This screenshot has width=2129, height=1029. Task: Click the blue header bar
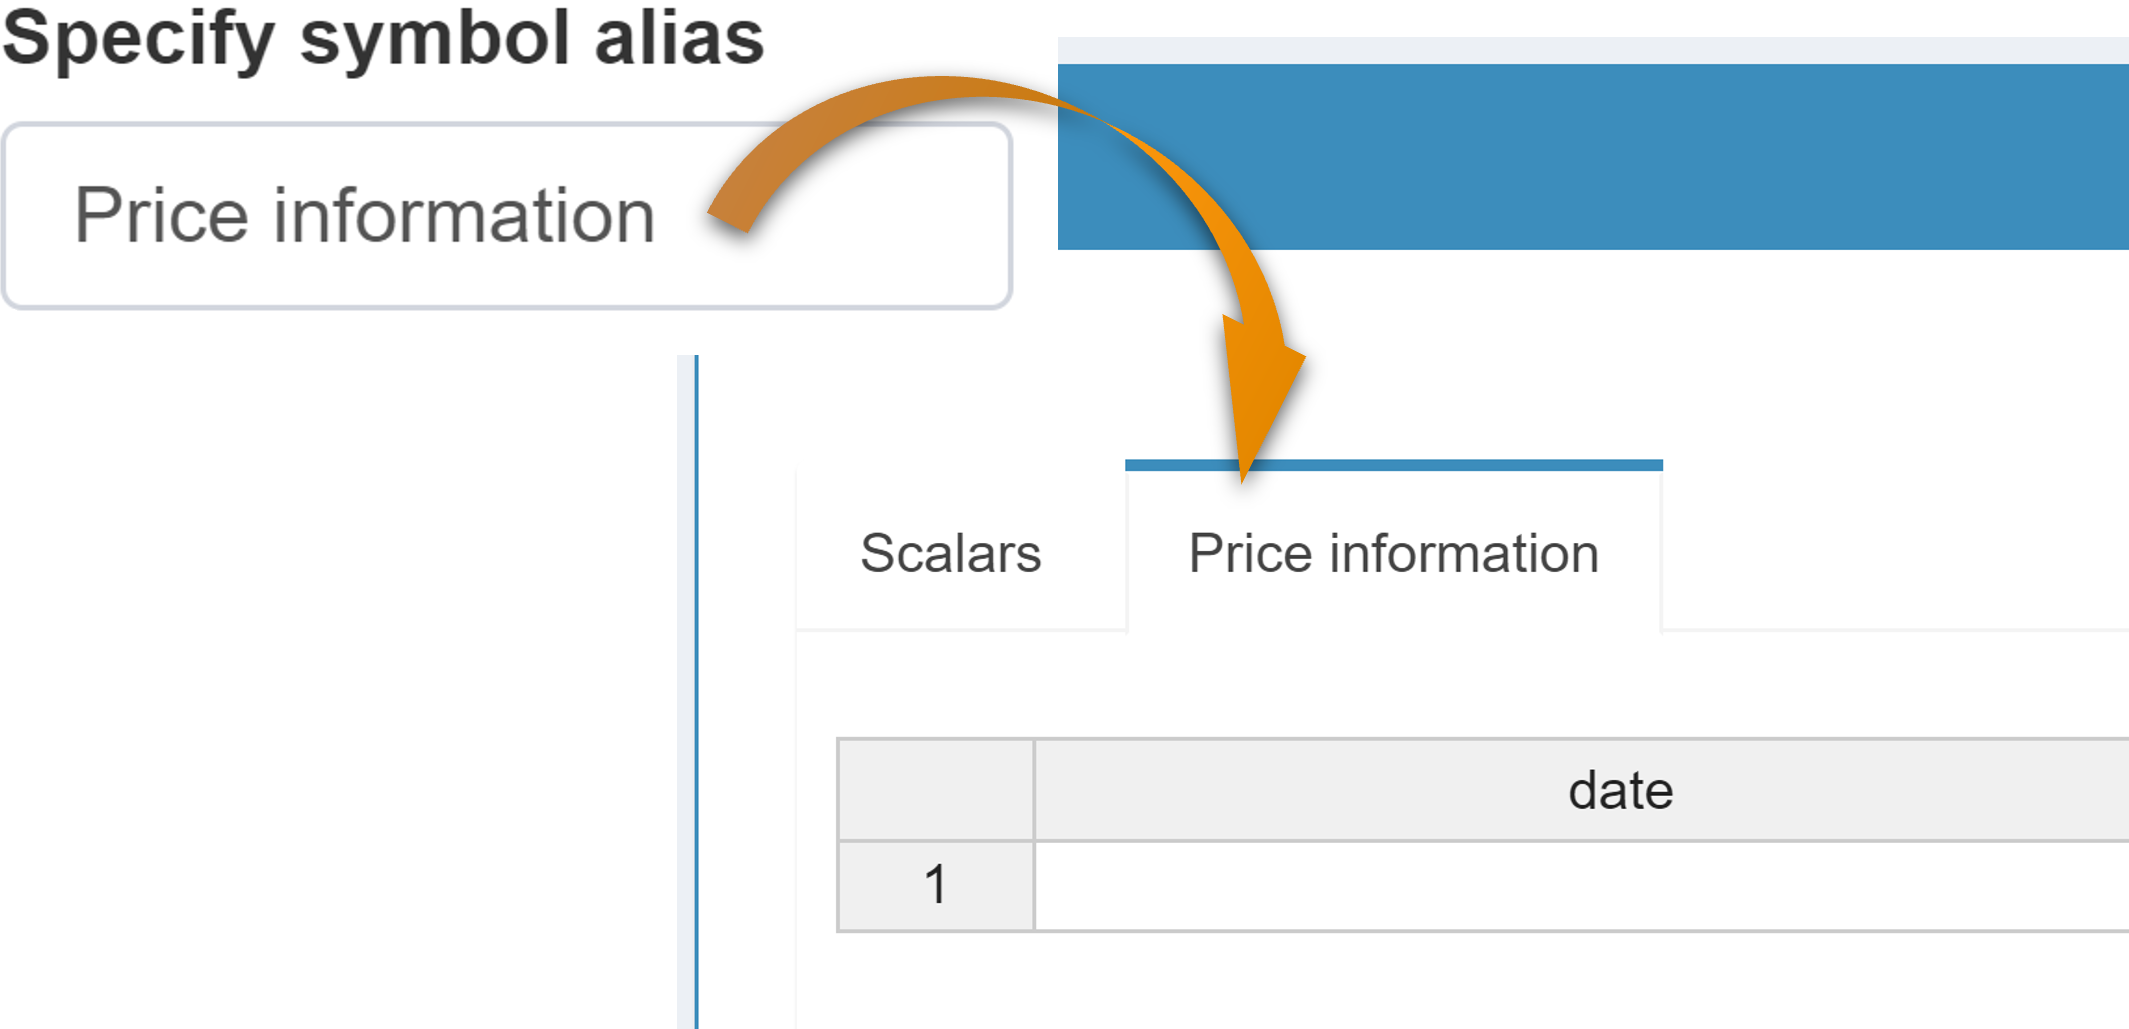pyautogui.click(x=1700, y=157)
